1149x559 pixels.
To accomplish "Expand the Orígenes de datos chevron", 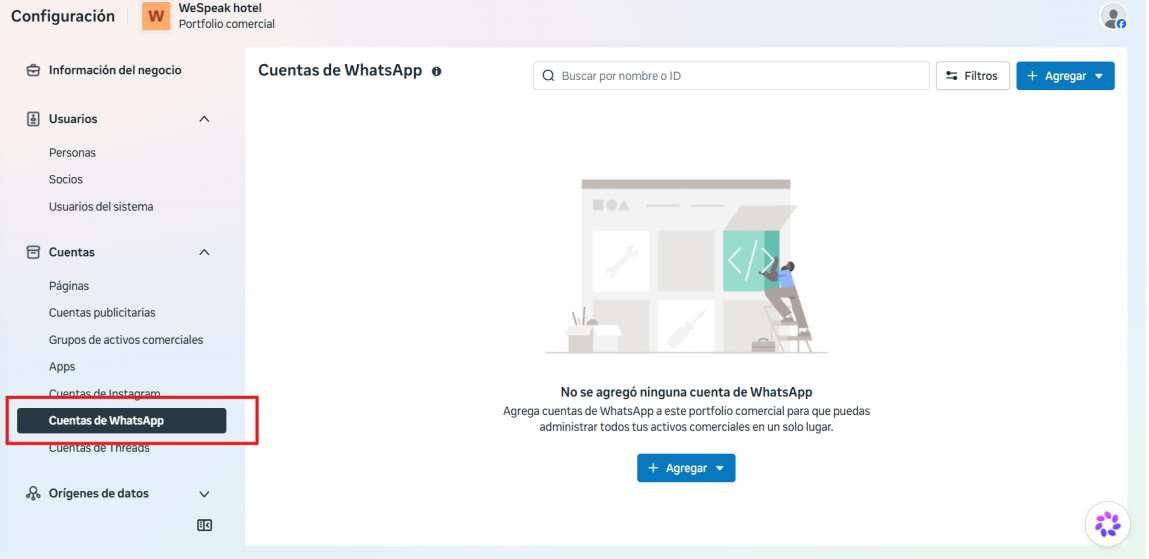I will coord(204,494).
